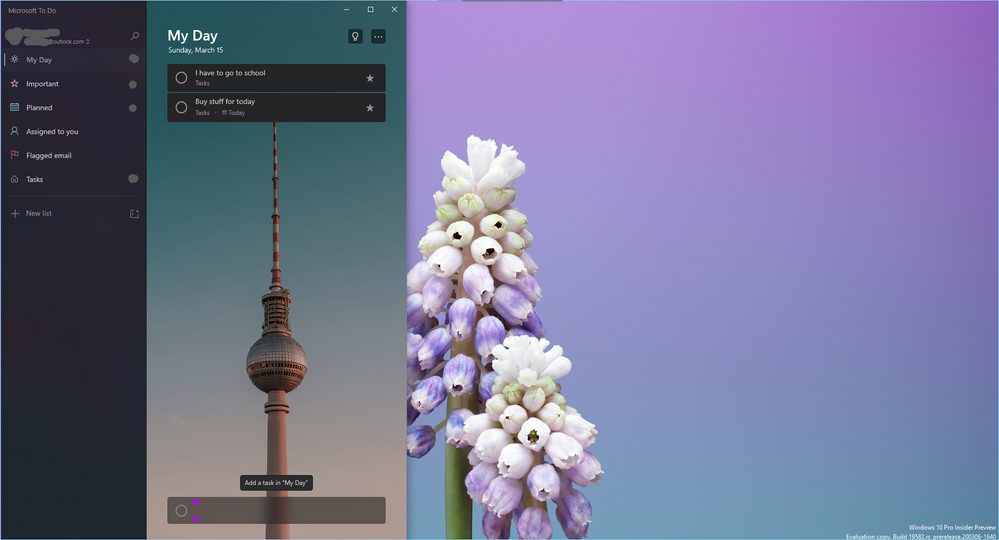Click the star icon beside Important
The image size is (999, 540).
15,83
